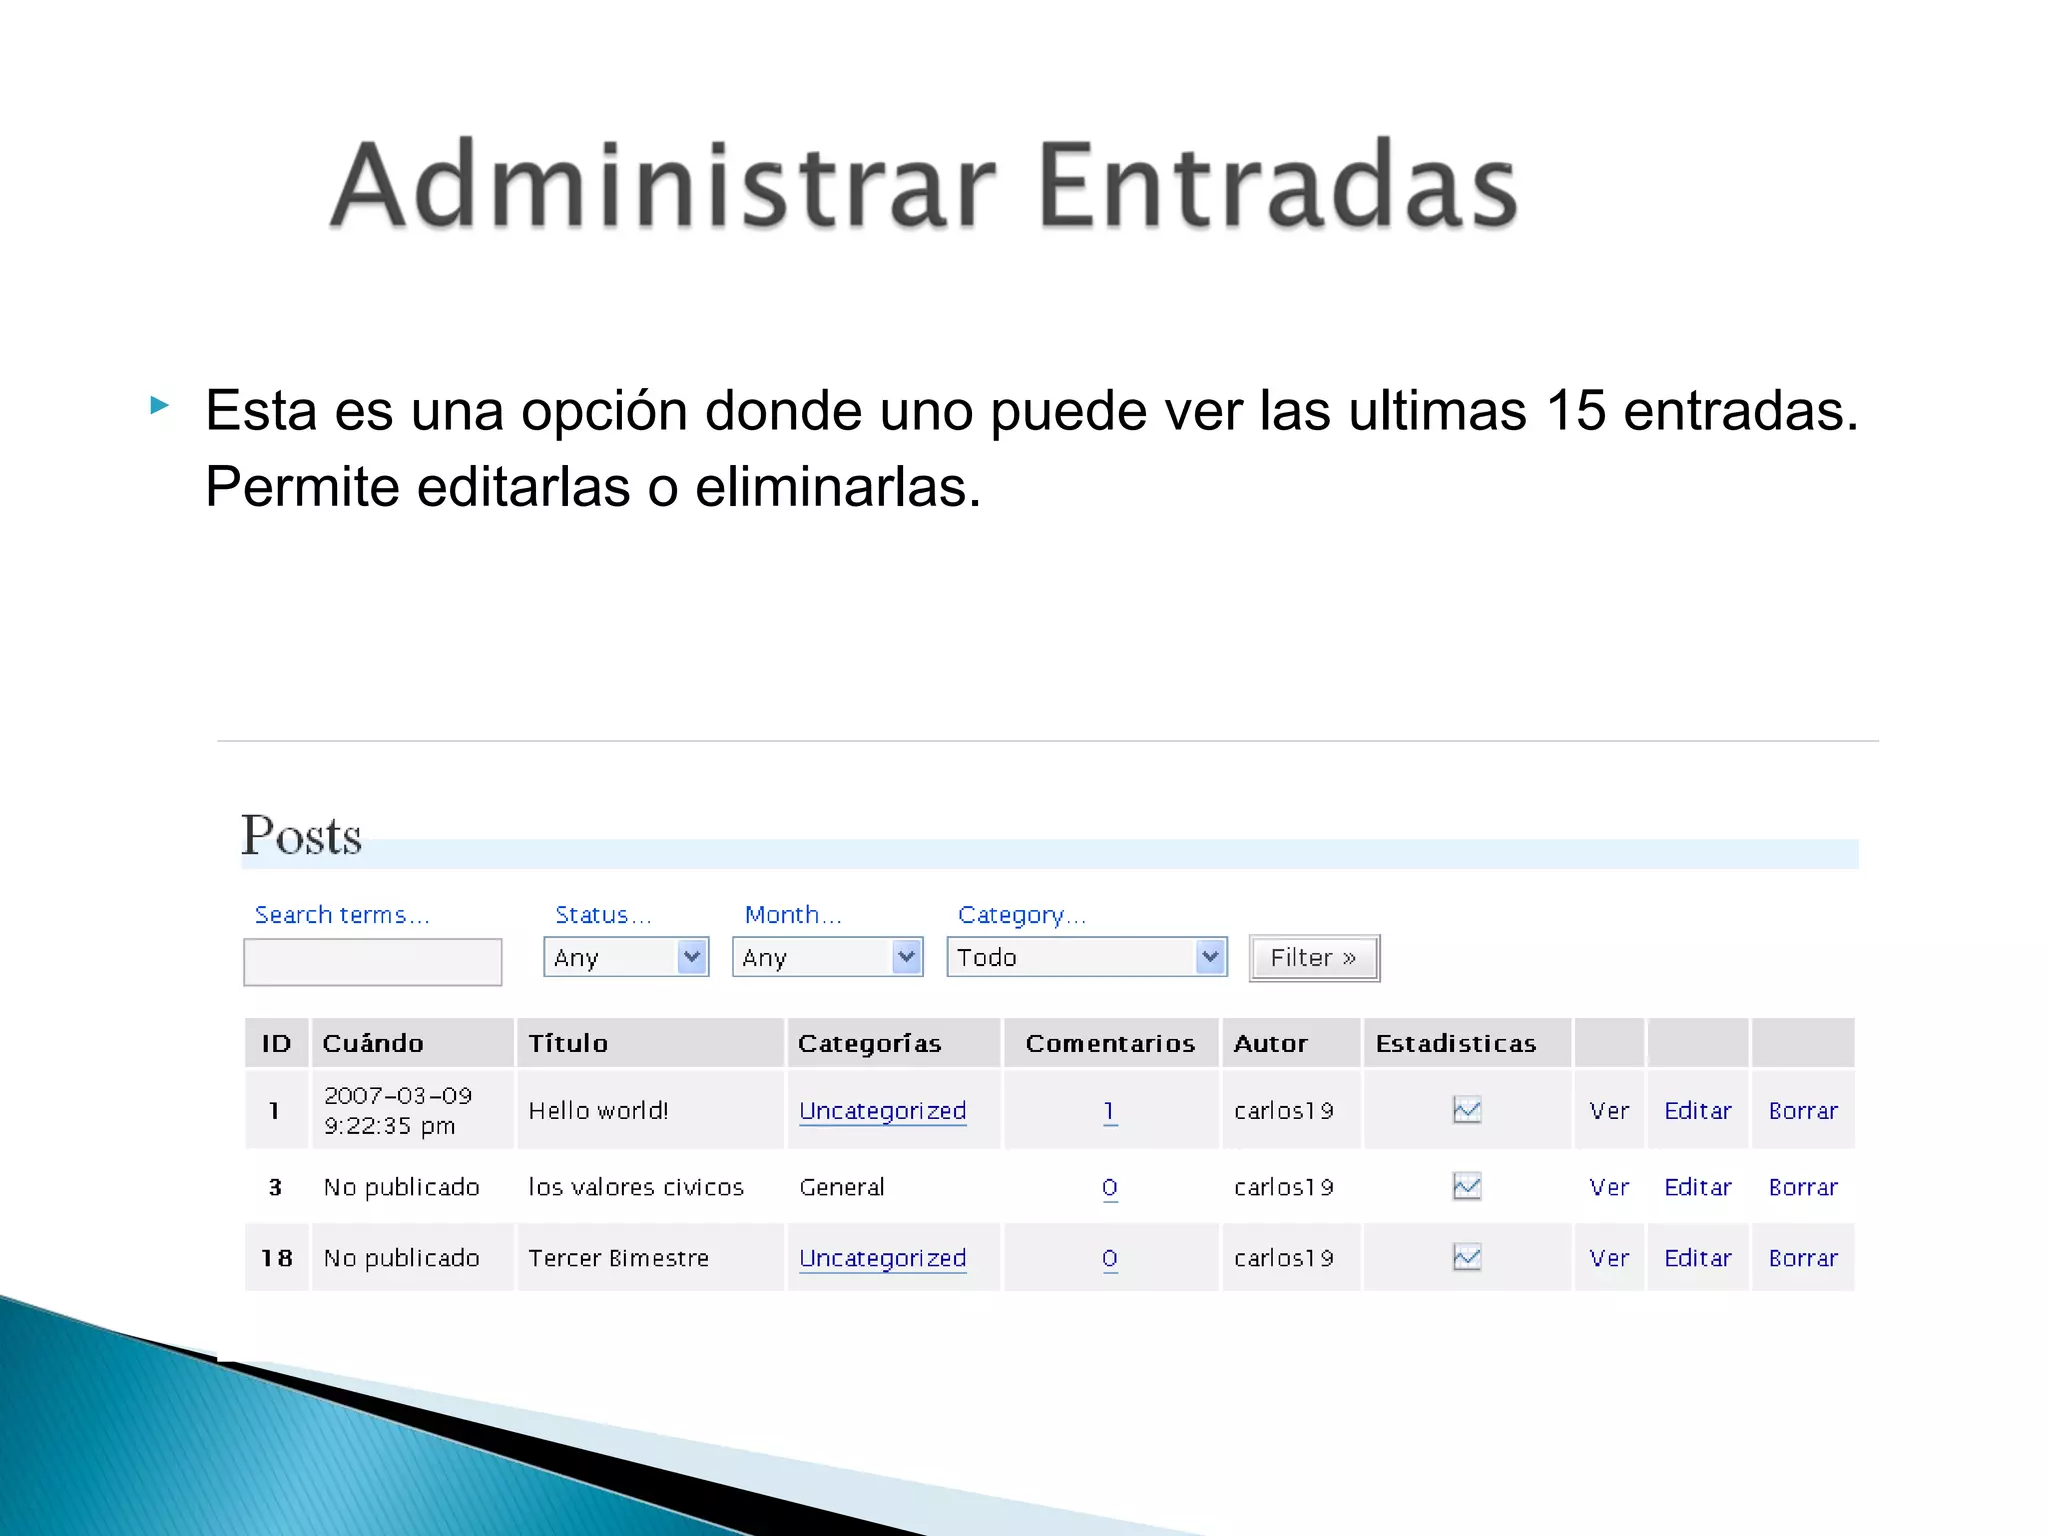
Task: Open the Uncategorized link in the Hello world! row
Action: [x=882, y=1111]
